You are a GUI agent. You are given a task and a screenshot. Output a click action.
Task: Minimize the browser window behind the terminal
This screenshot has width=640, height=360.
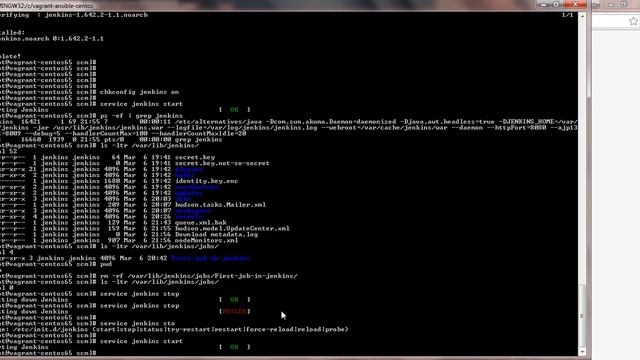(x=611, y=4)
